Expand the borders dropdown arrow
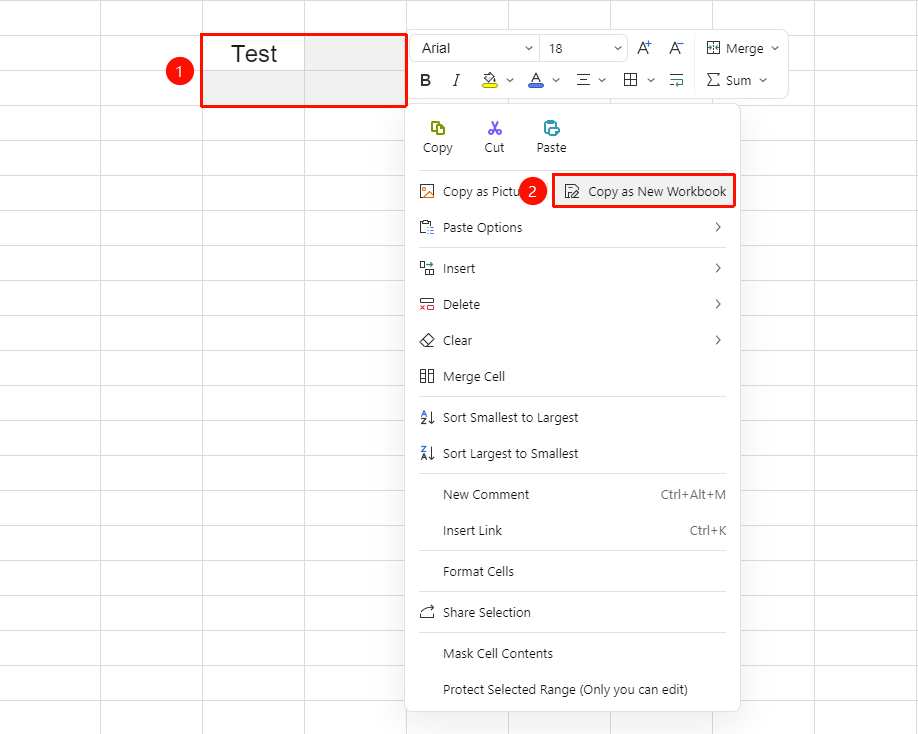 [x=651, y=80]
